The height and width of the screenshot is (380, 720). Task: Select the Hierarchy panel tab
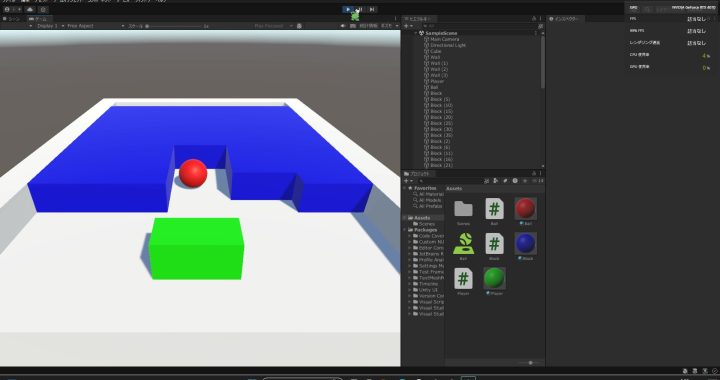pyautogui.click(x=418, y=19)
